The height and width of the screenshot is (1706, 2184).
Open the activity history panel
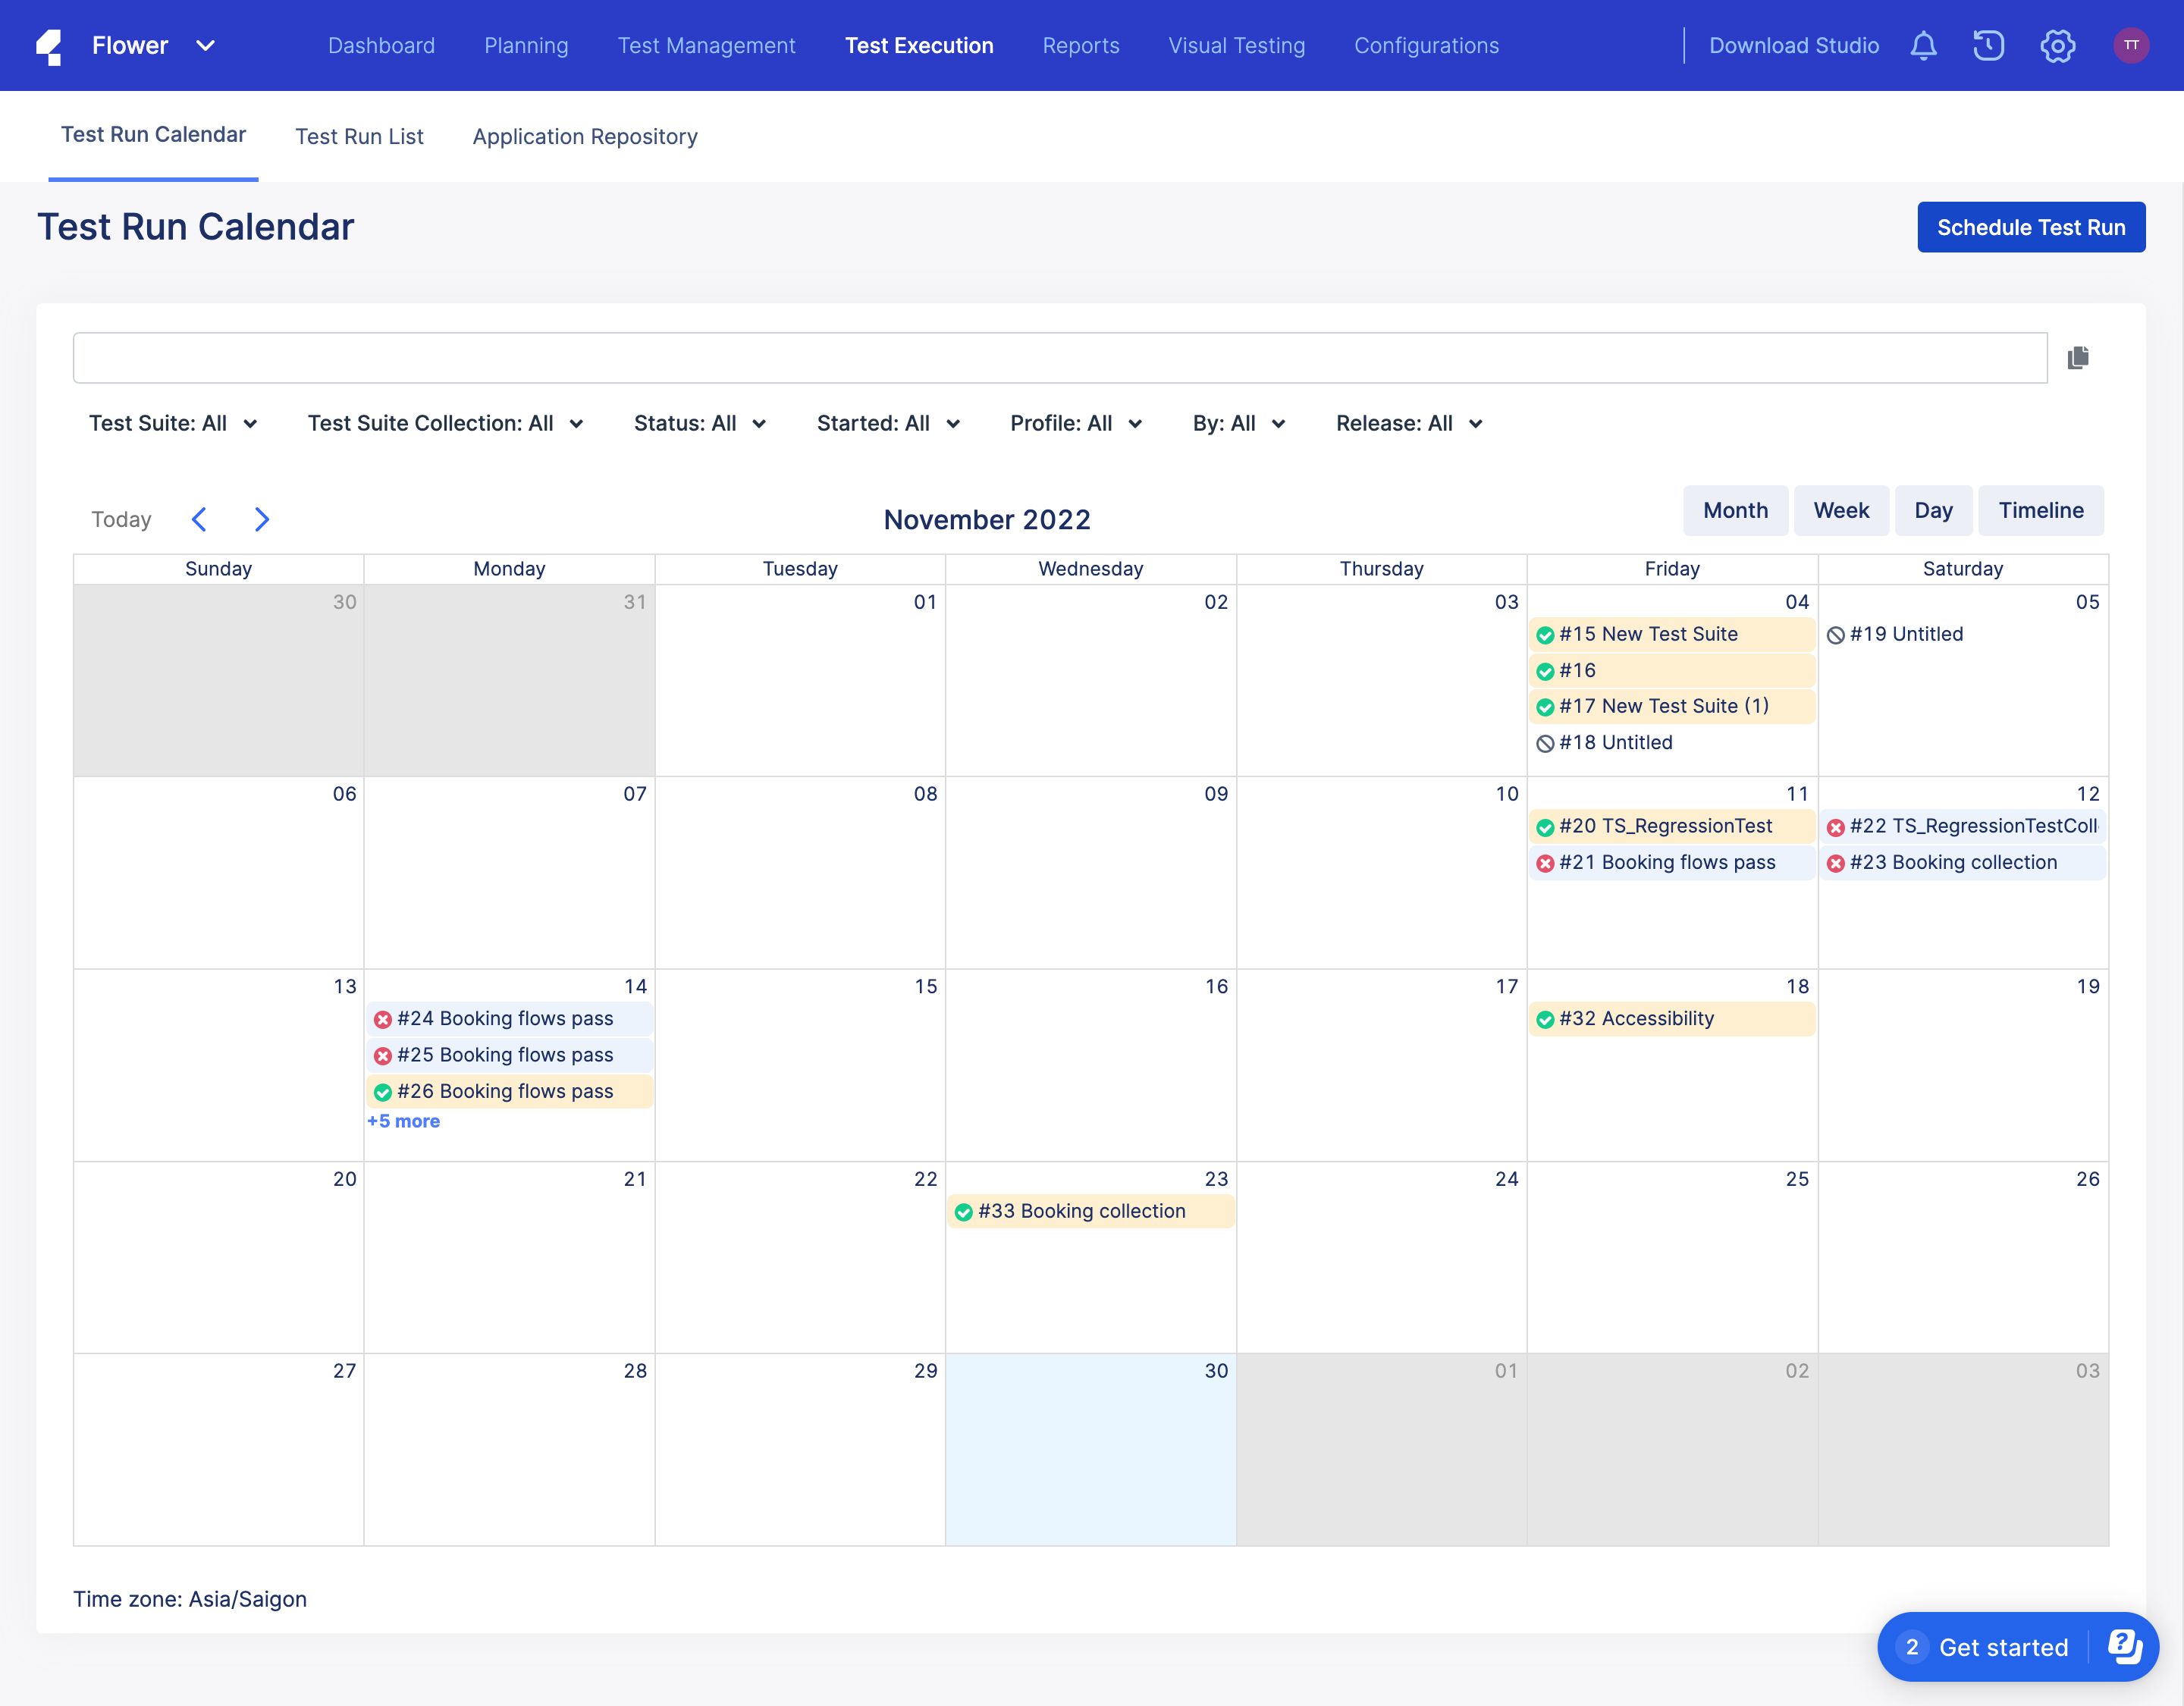1988,45
